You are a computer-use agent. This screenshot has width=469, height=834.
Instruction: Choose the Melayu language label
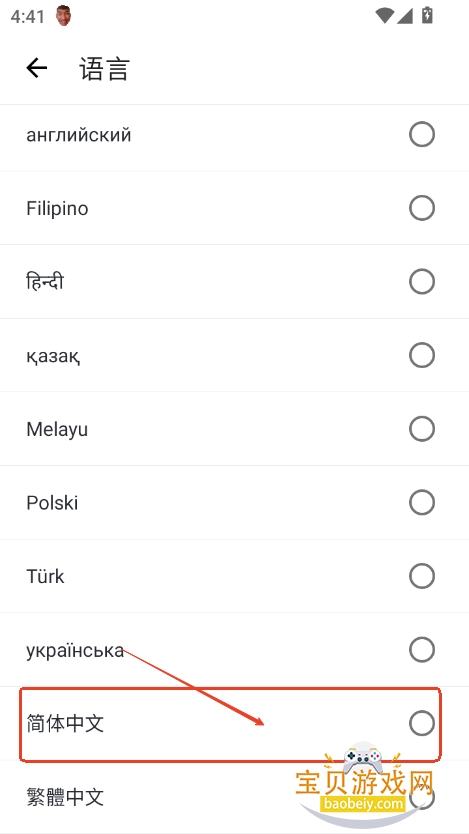coord(57,429)
